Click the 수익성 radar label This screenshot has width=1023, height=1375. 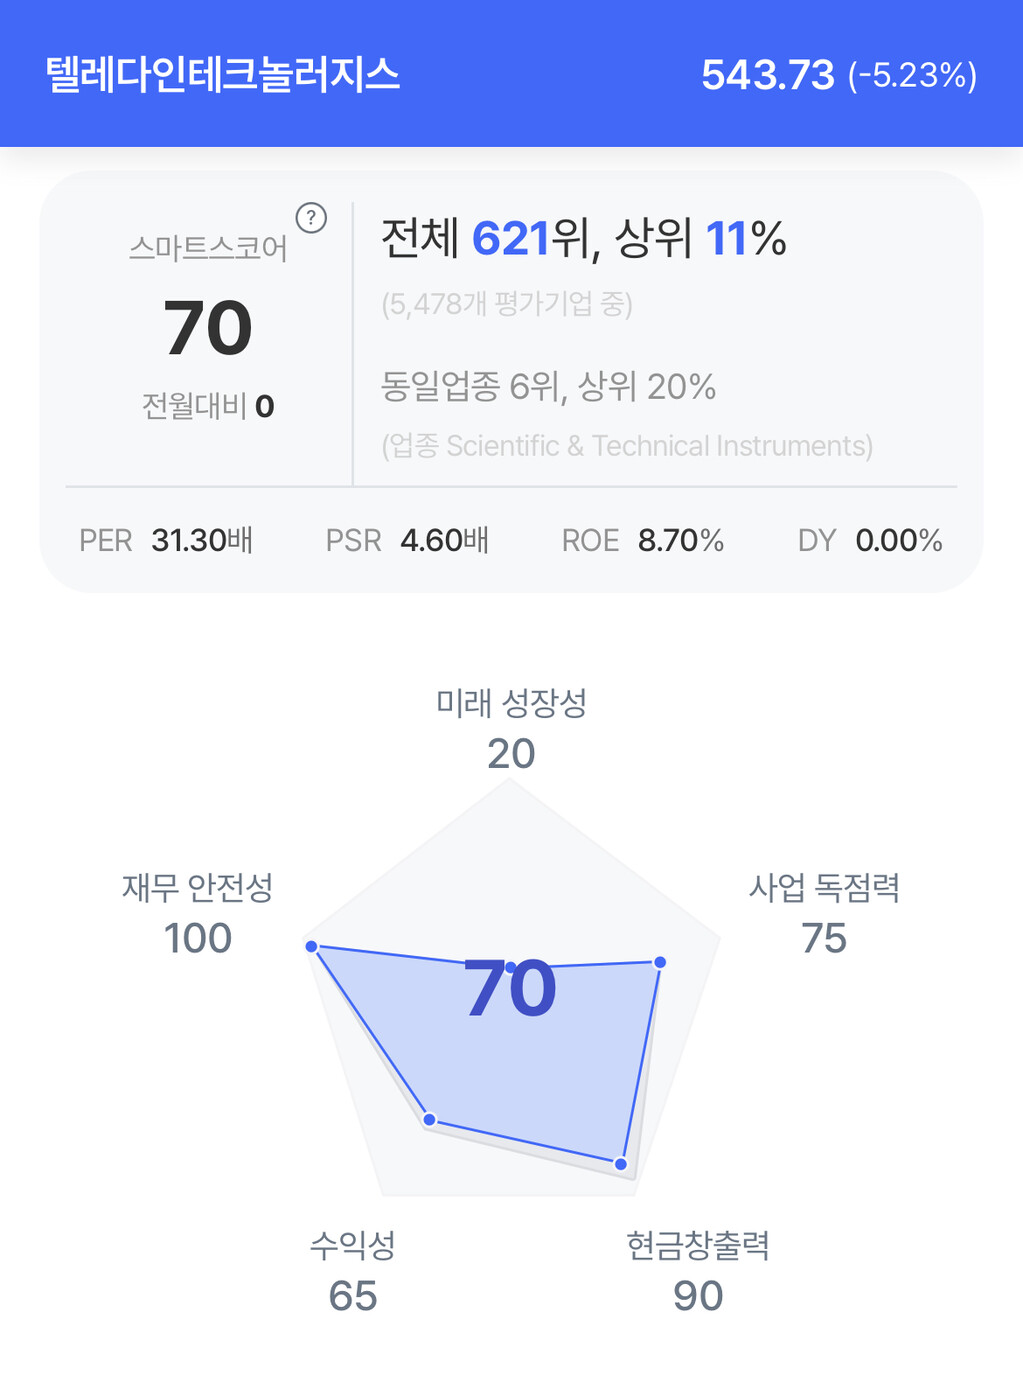pyautogui.click(x=353, y=1246)
